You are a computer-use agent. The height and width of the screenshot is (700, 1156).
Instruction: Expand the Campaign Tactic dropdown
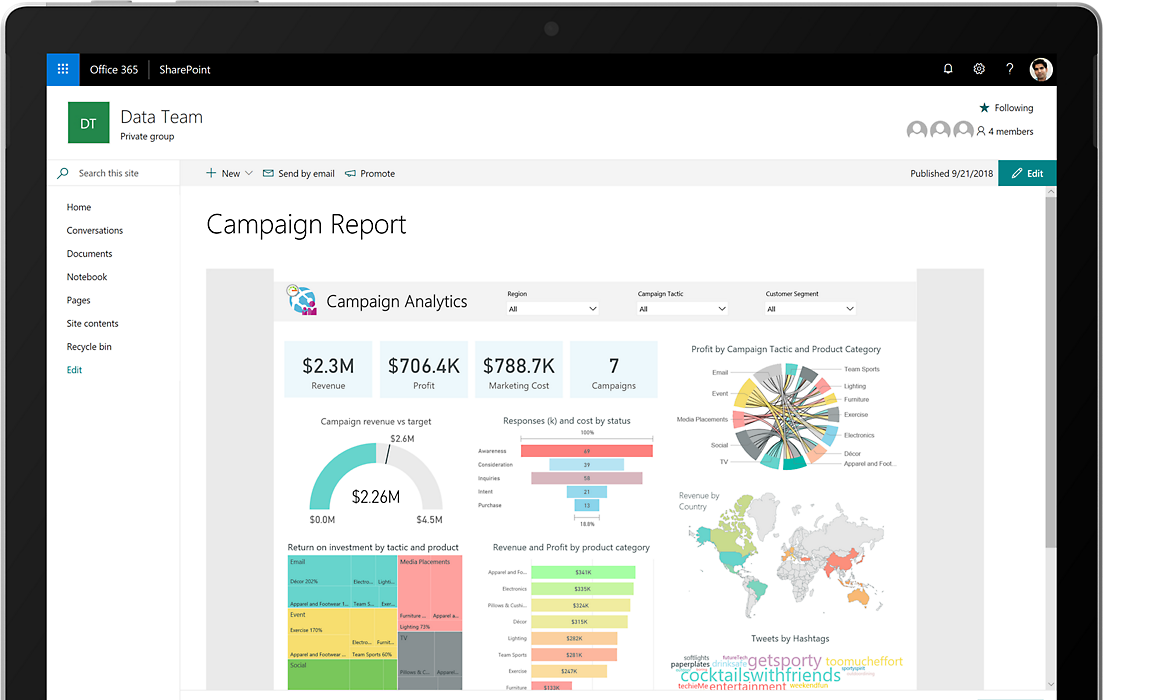[x=683, y=309]
